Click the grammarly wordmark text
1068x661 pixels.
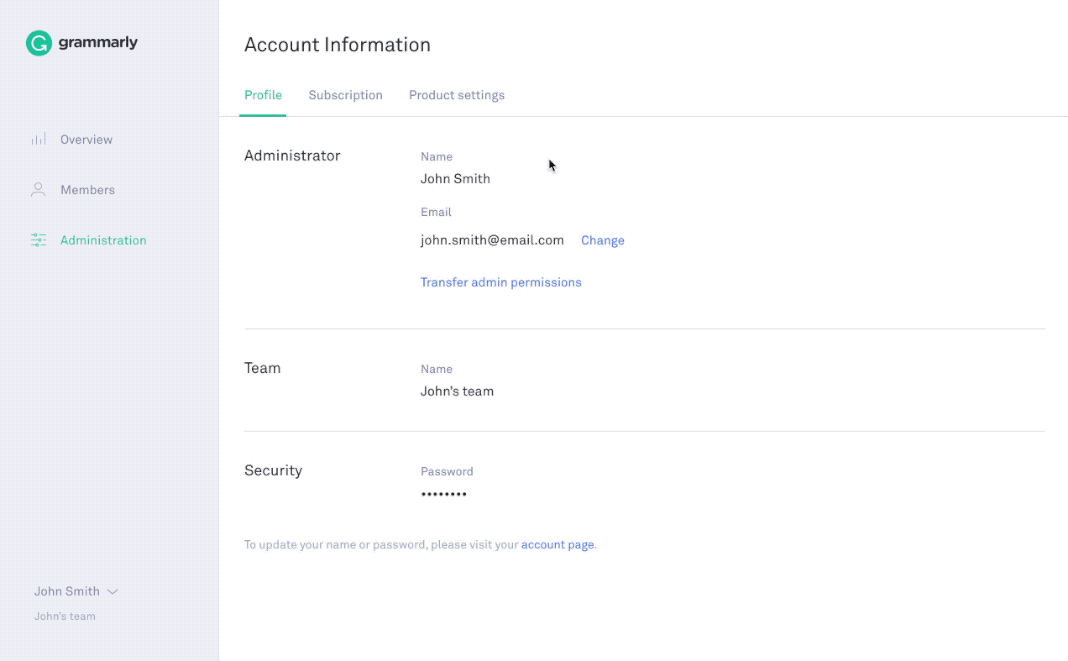coord(98,43)
